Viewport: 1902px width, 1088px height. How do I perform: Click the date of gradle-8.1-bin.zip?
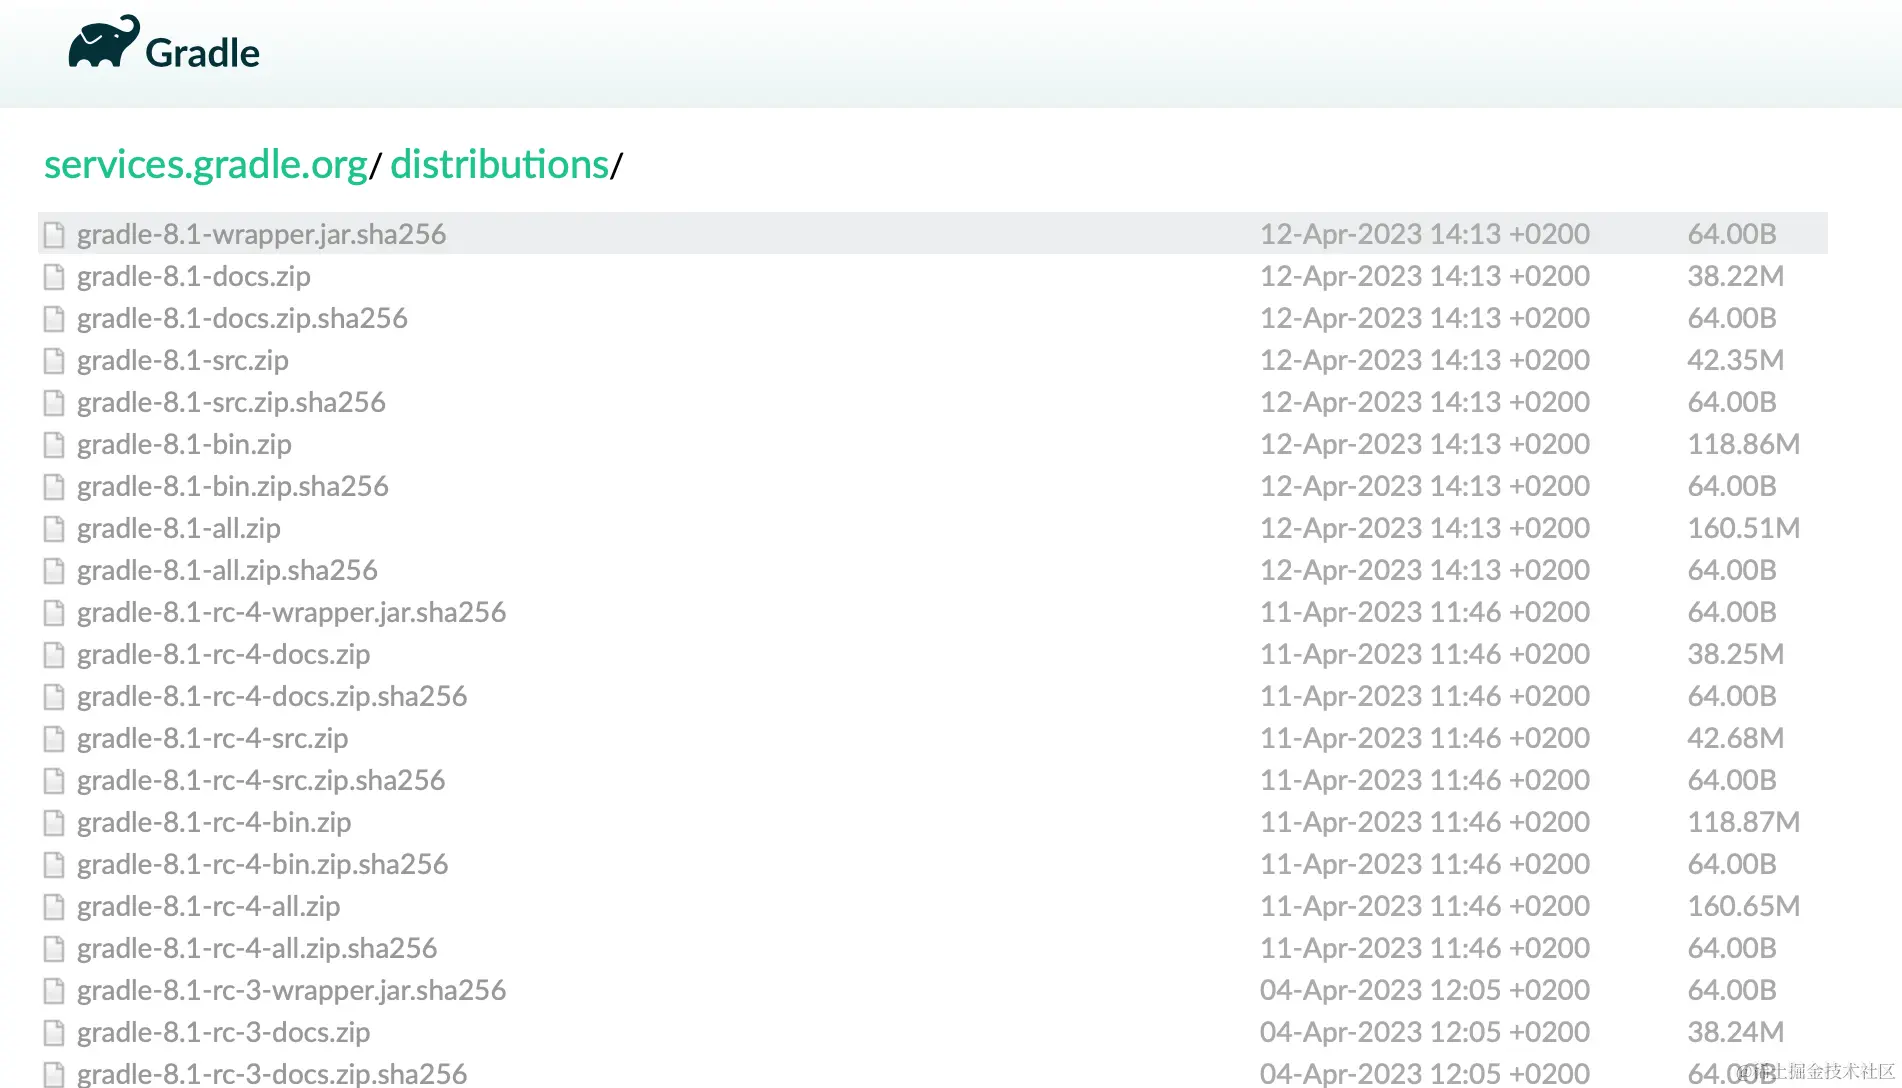1425,444
